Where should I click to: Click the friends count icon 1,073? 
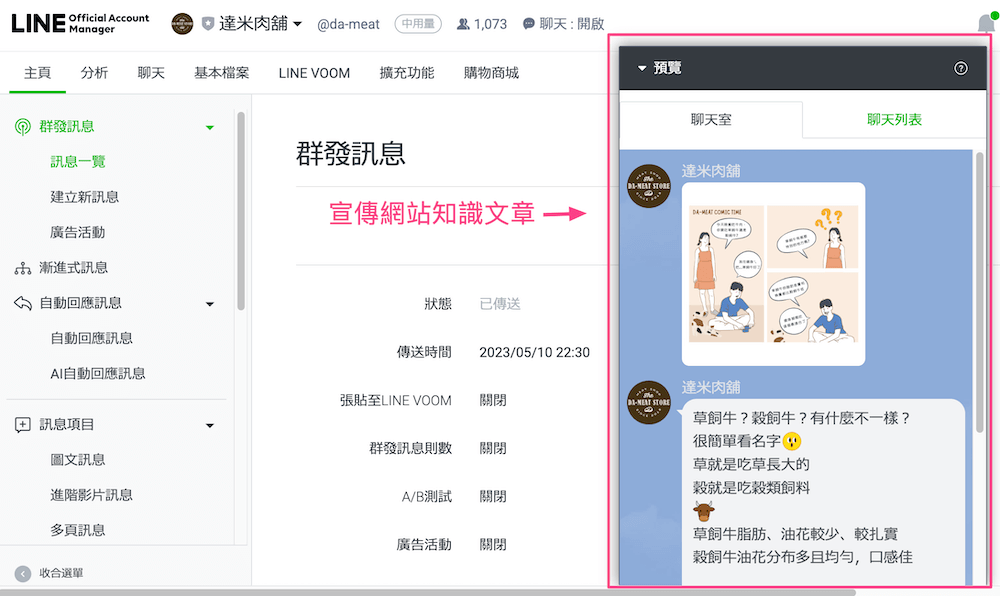[x=464, y=24]
